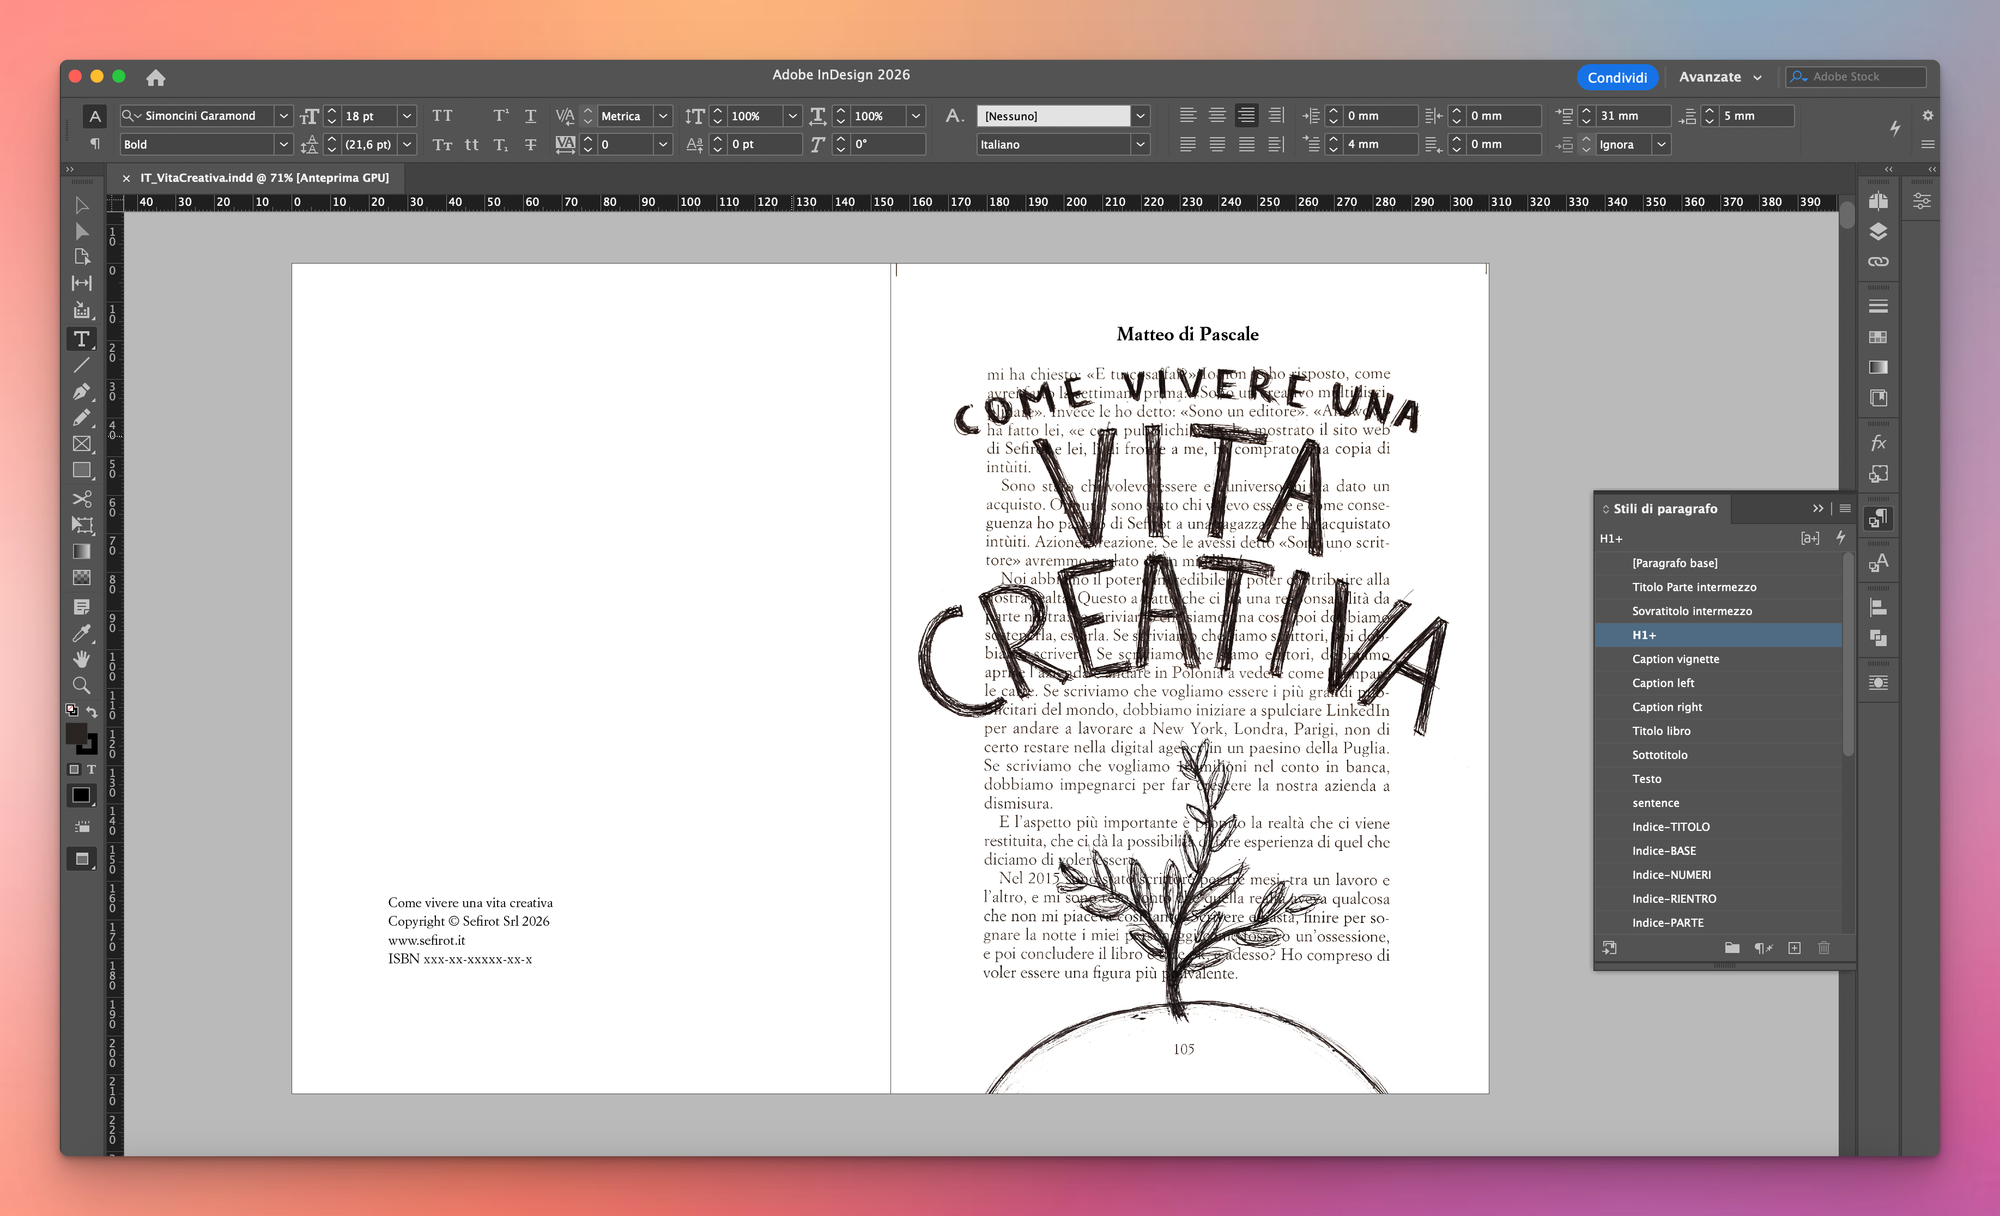Switch to IT_VitaCreativa.indd document tab
Viewport: 2000px width, 1216px height.
[264, 178]
